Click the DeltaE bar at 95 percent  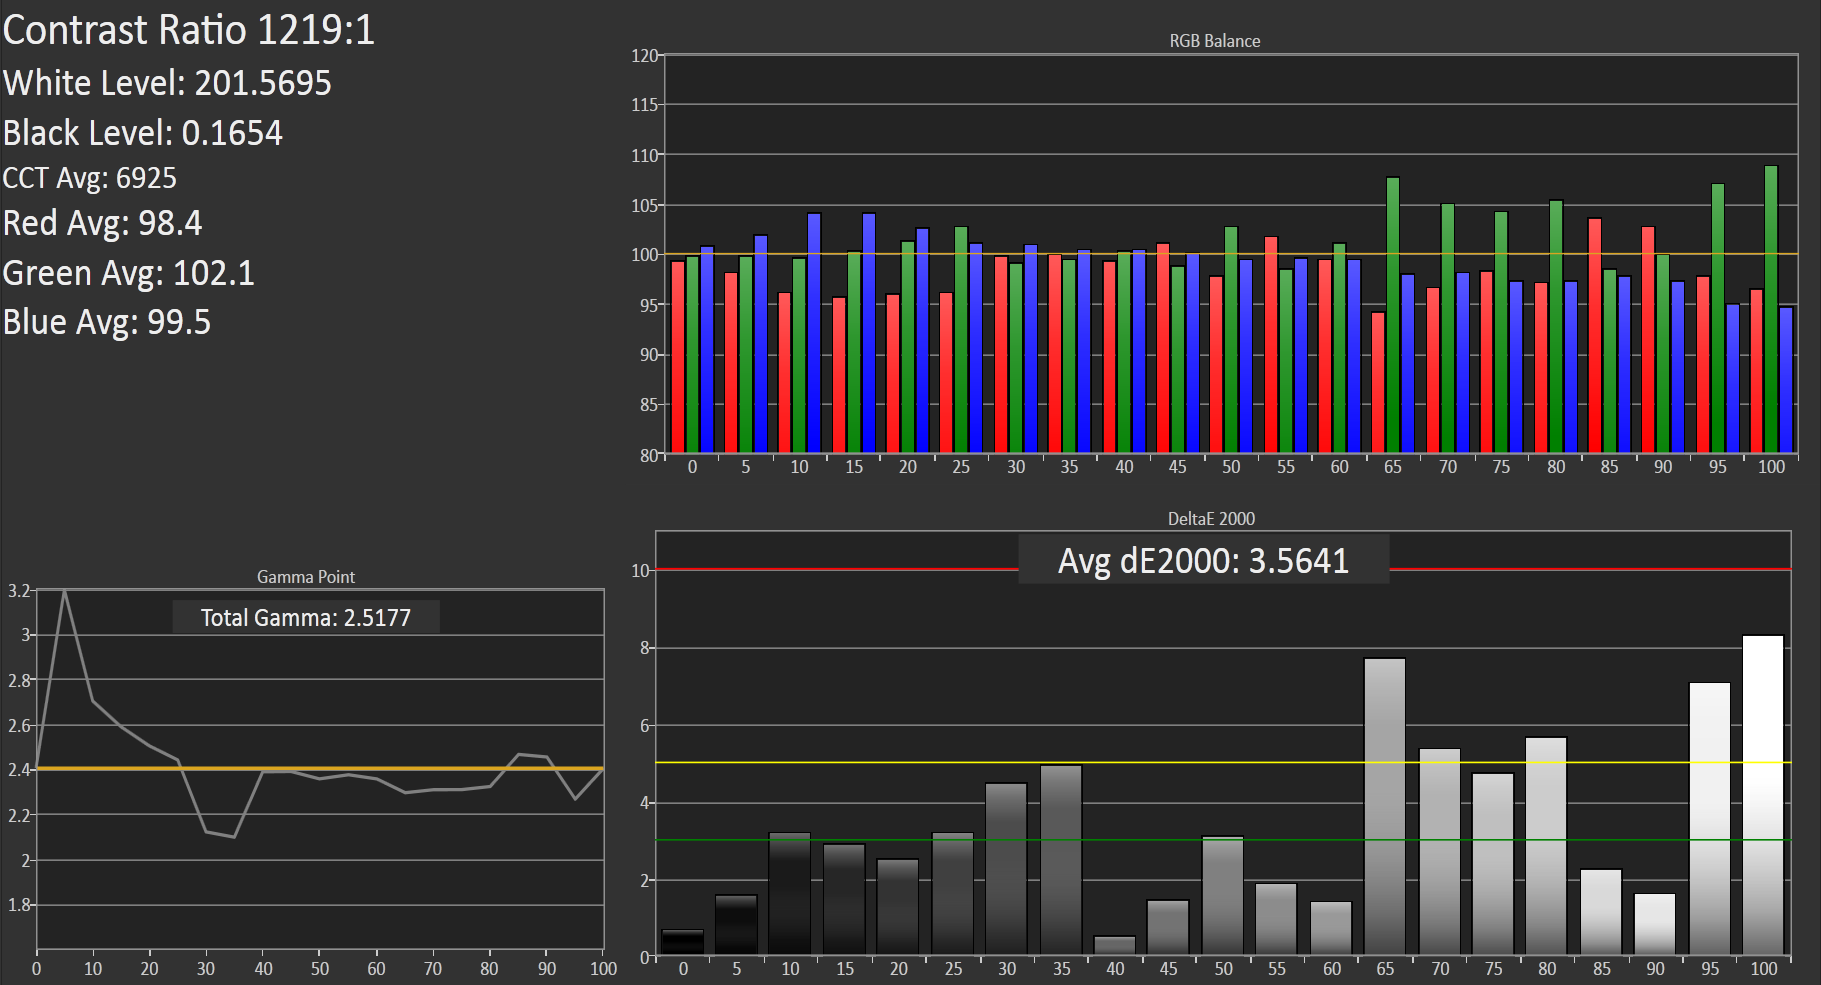[1710, 819]
